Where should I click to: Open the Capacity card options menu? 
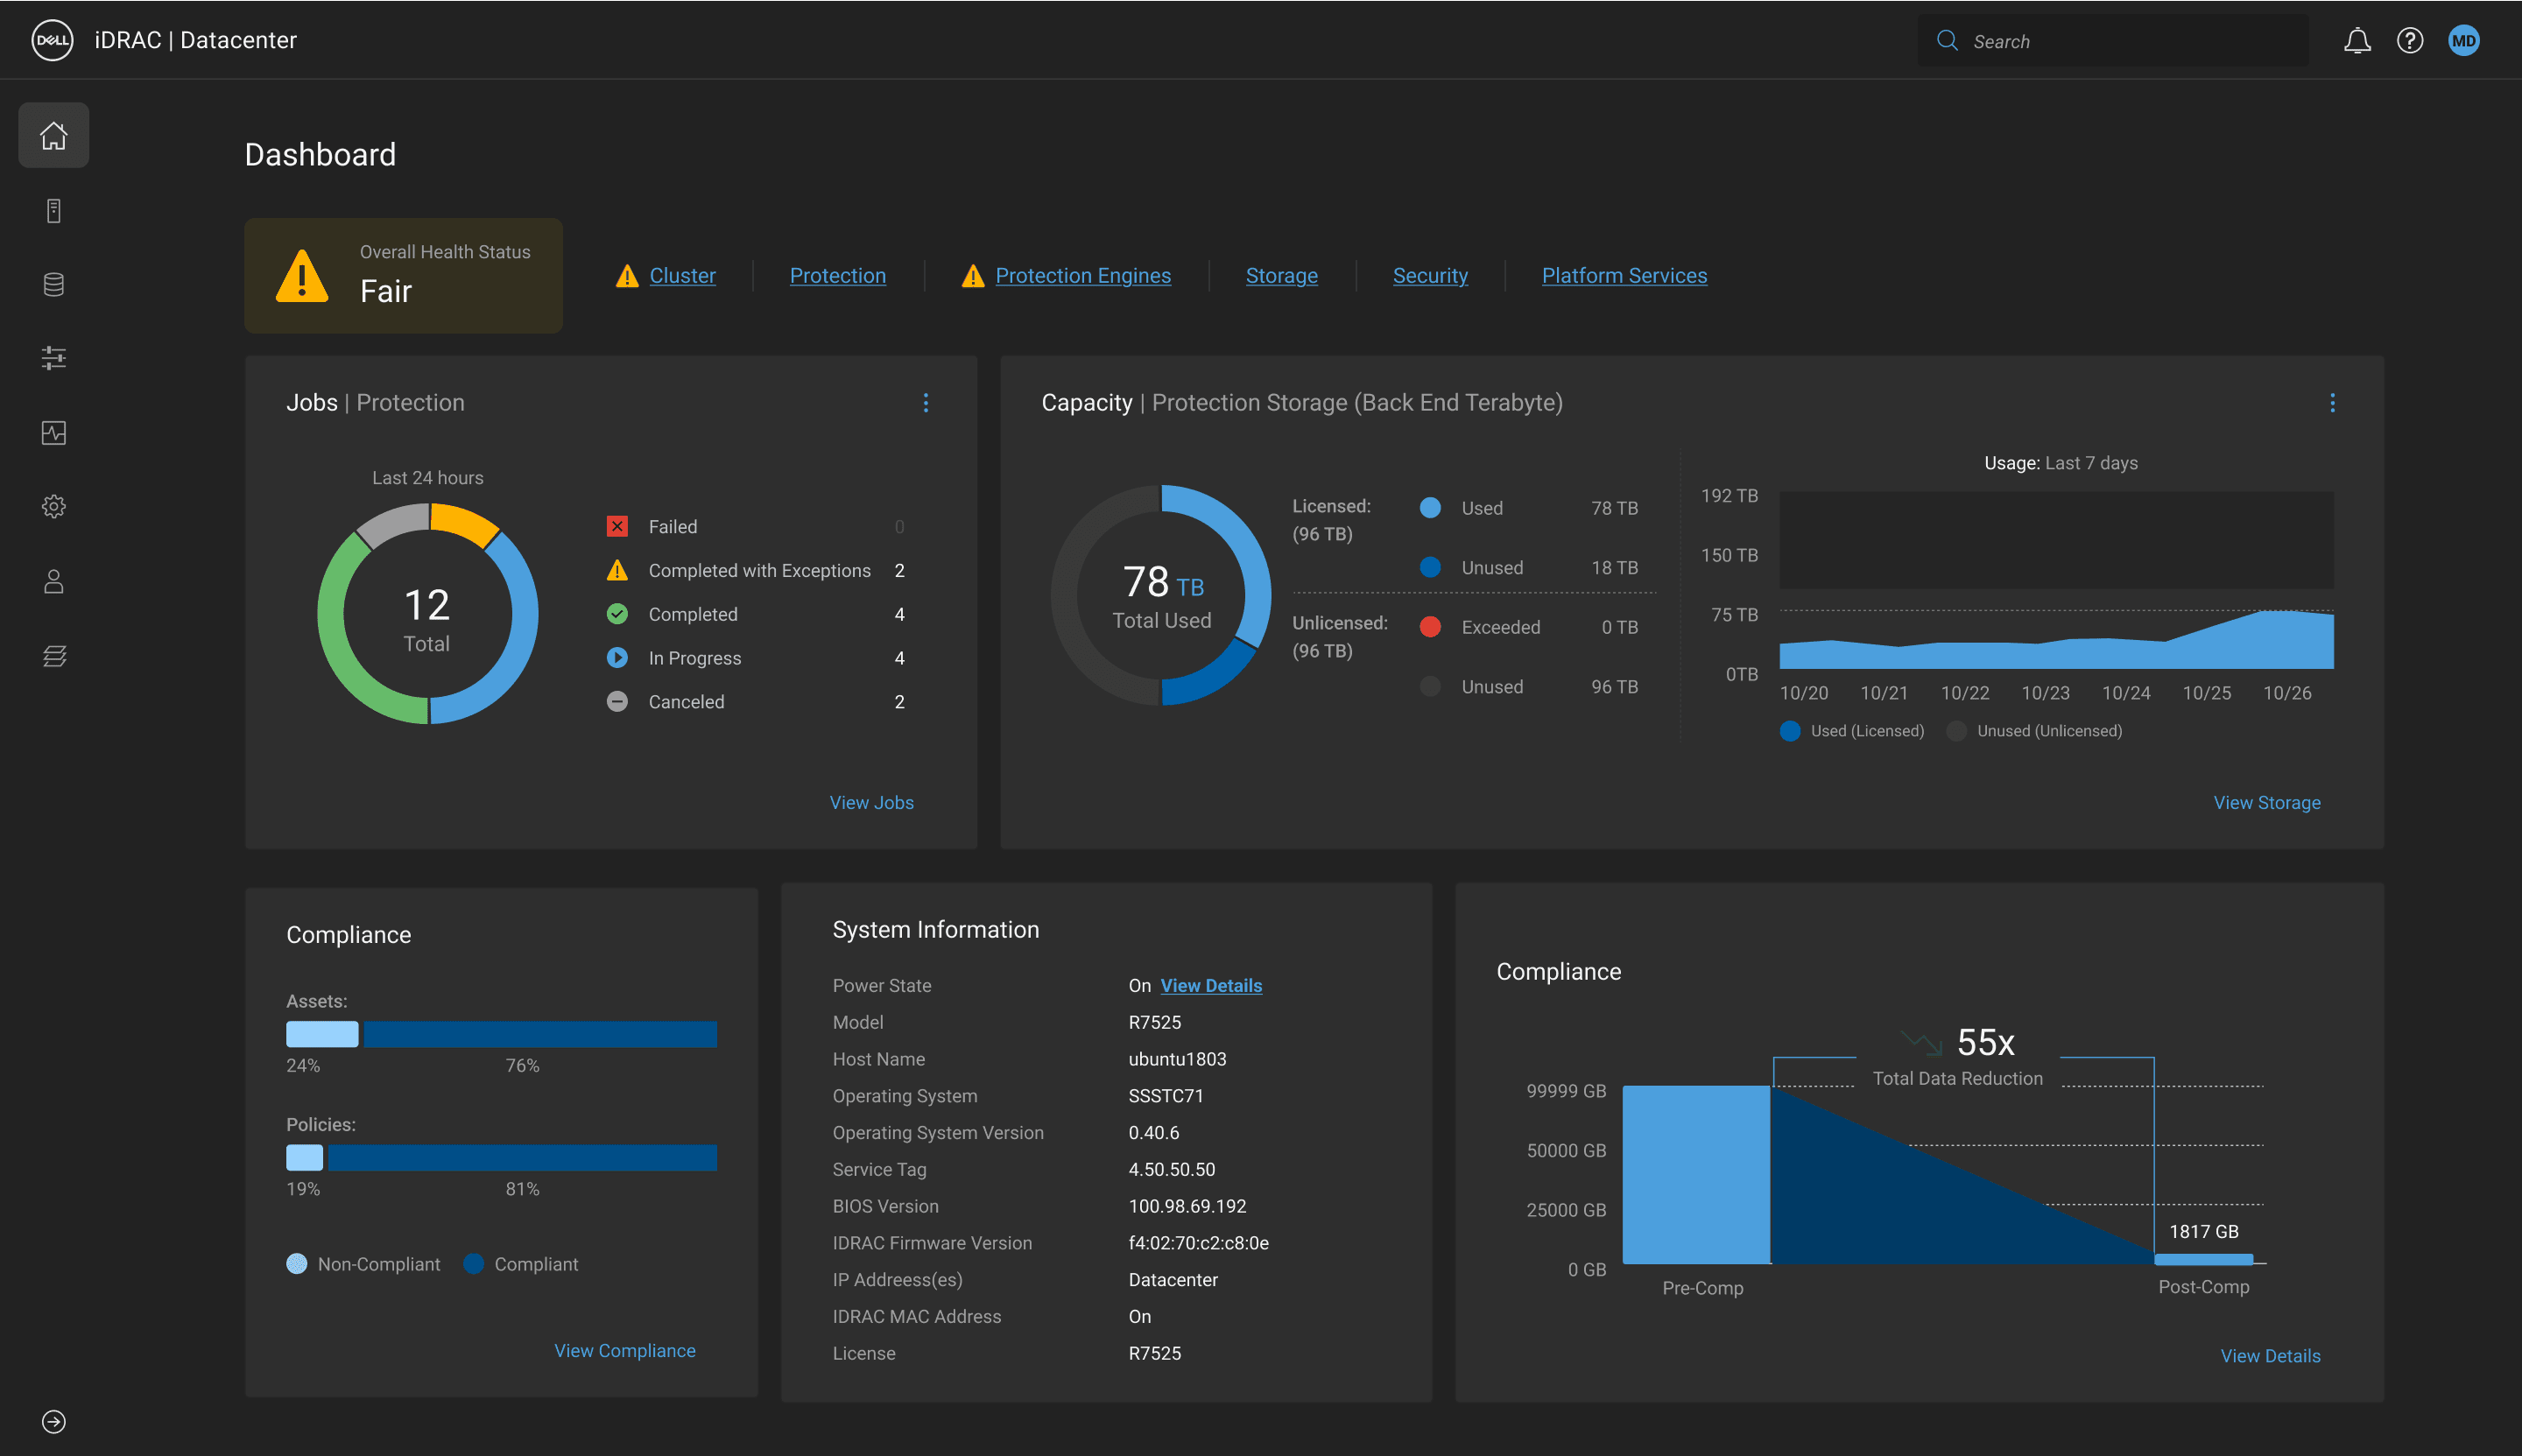[2332, 403]
